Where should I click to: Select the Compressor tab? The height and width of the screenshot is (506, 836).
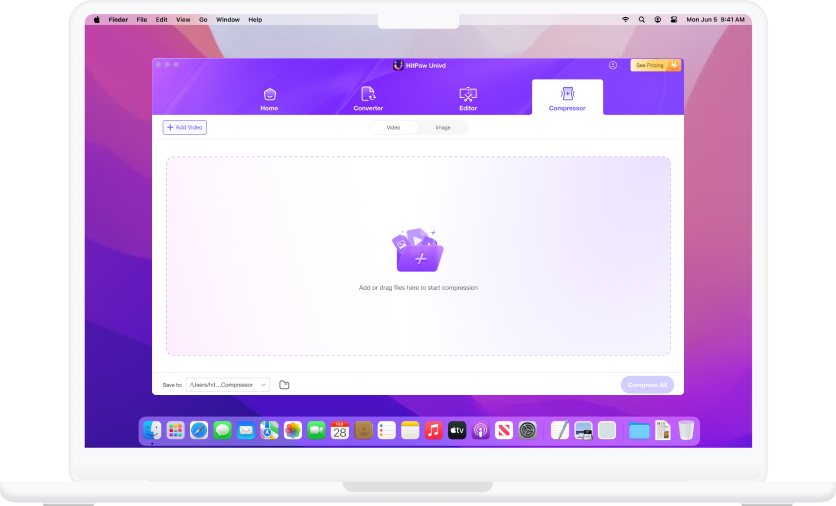567,98
